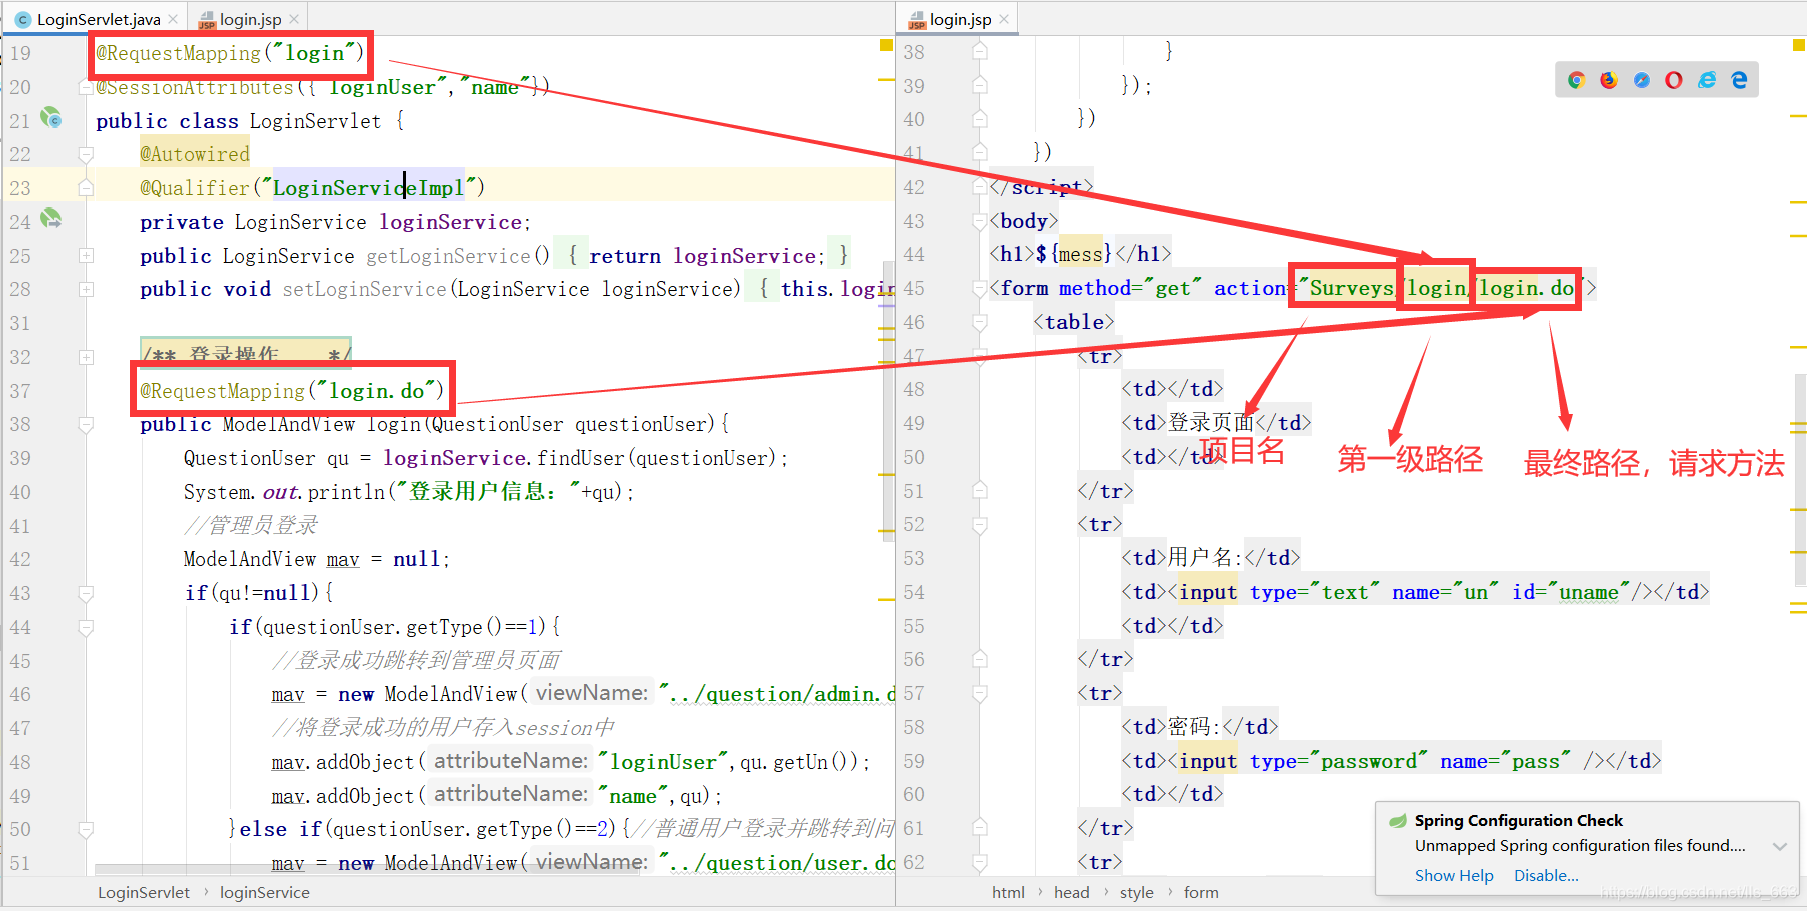Expand folded setLoginService method at line 28
The image size is (1807, 911).
(86, 290)
